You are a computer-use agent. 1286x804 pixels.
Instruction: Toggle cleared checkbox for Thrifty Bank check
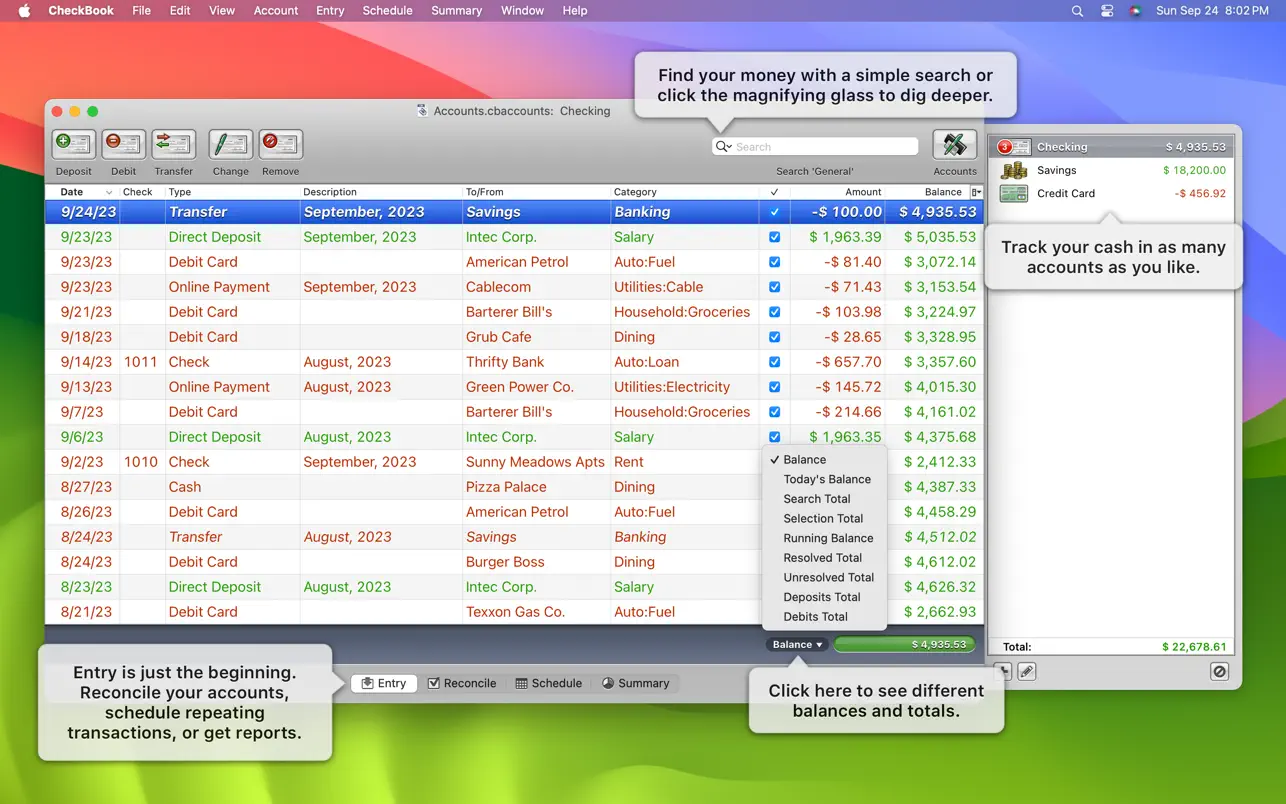pyautogui.click(x=774, y=362)
